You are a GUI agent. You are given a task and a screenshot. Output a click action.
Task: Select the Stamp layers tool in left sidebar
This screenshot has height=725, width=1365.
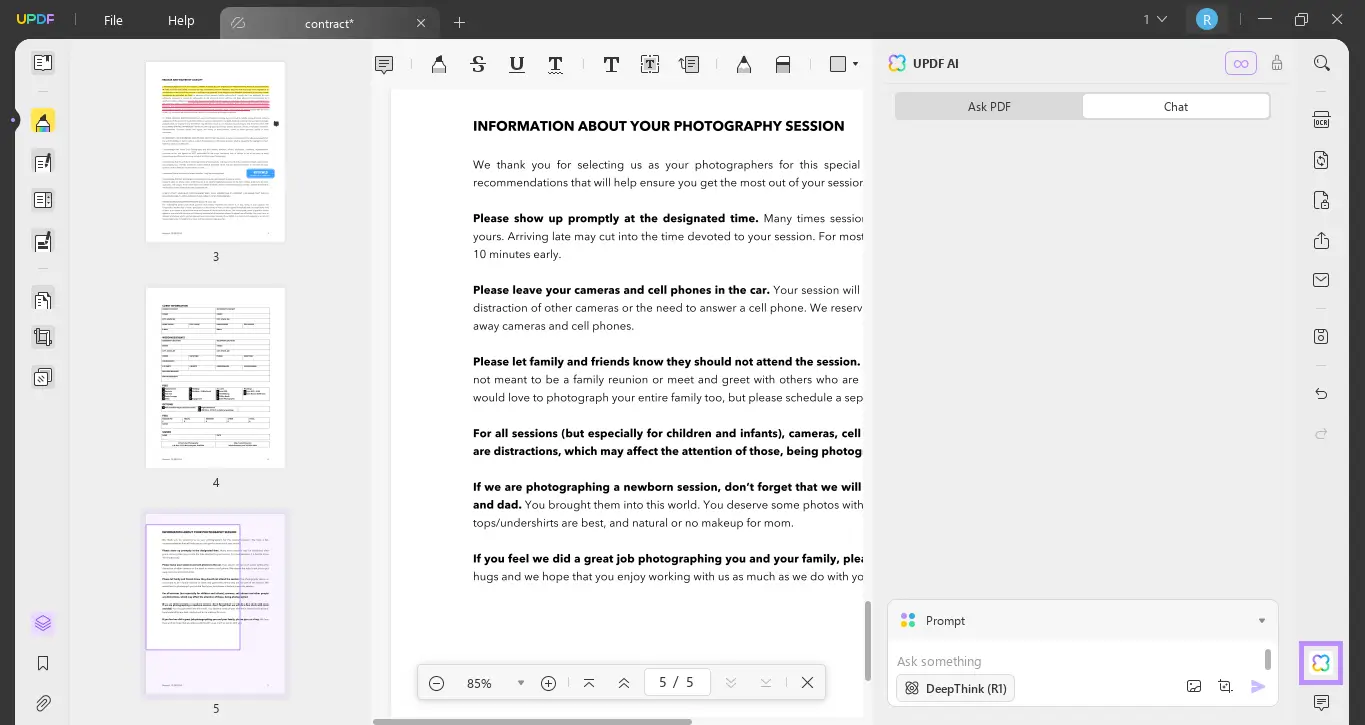coord(43,378)
